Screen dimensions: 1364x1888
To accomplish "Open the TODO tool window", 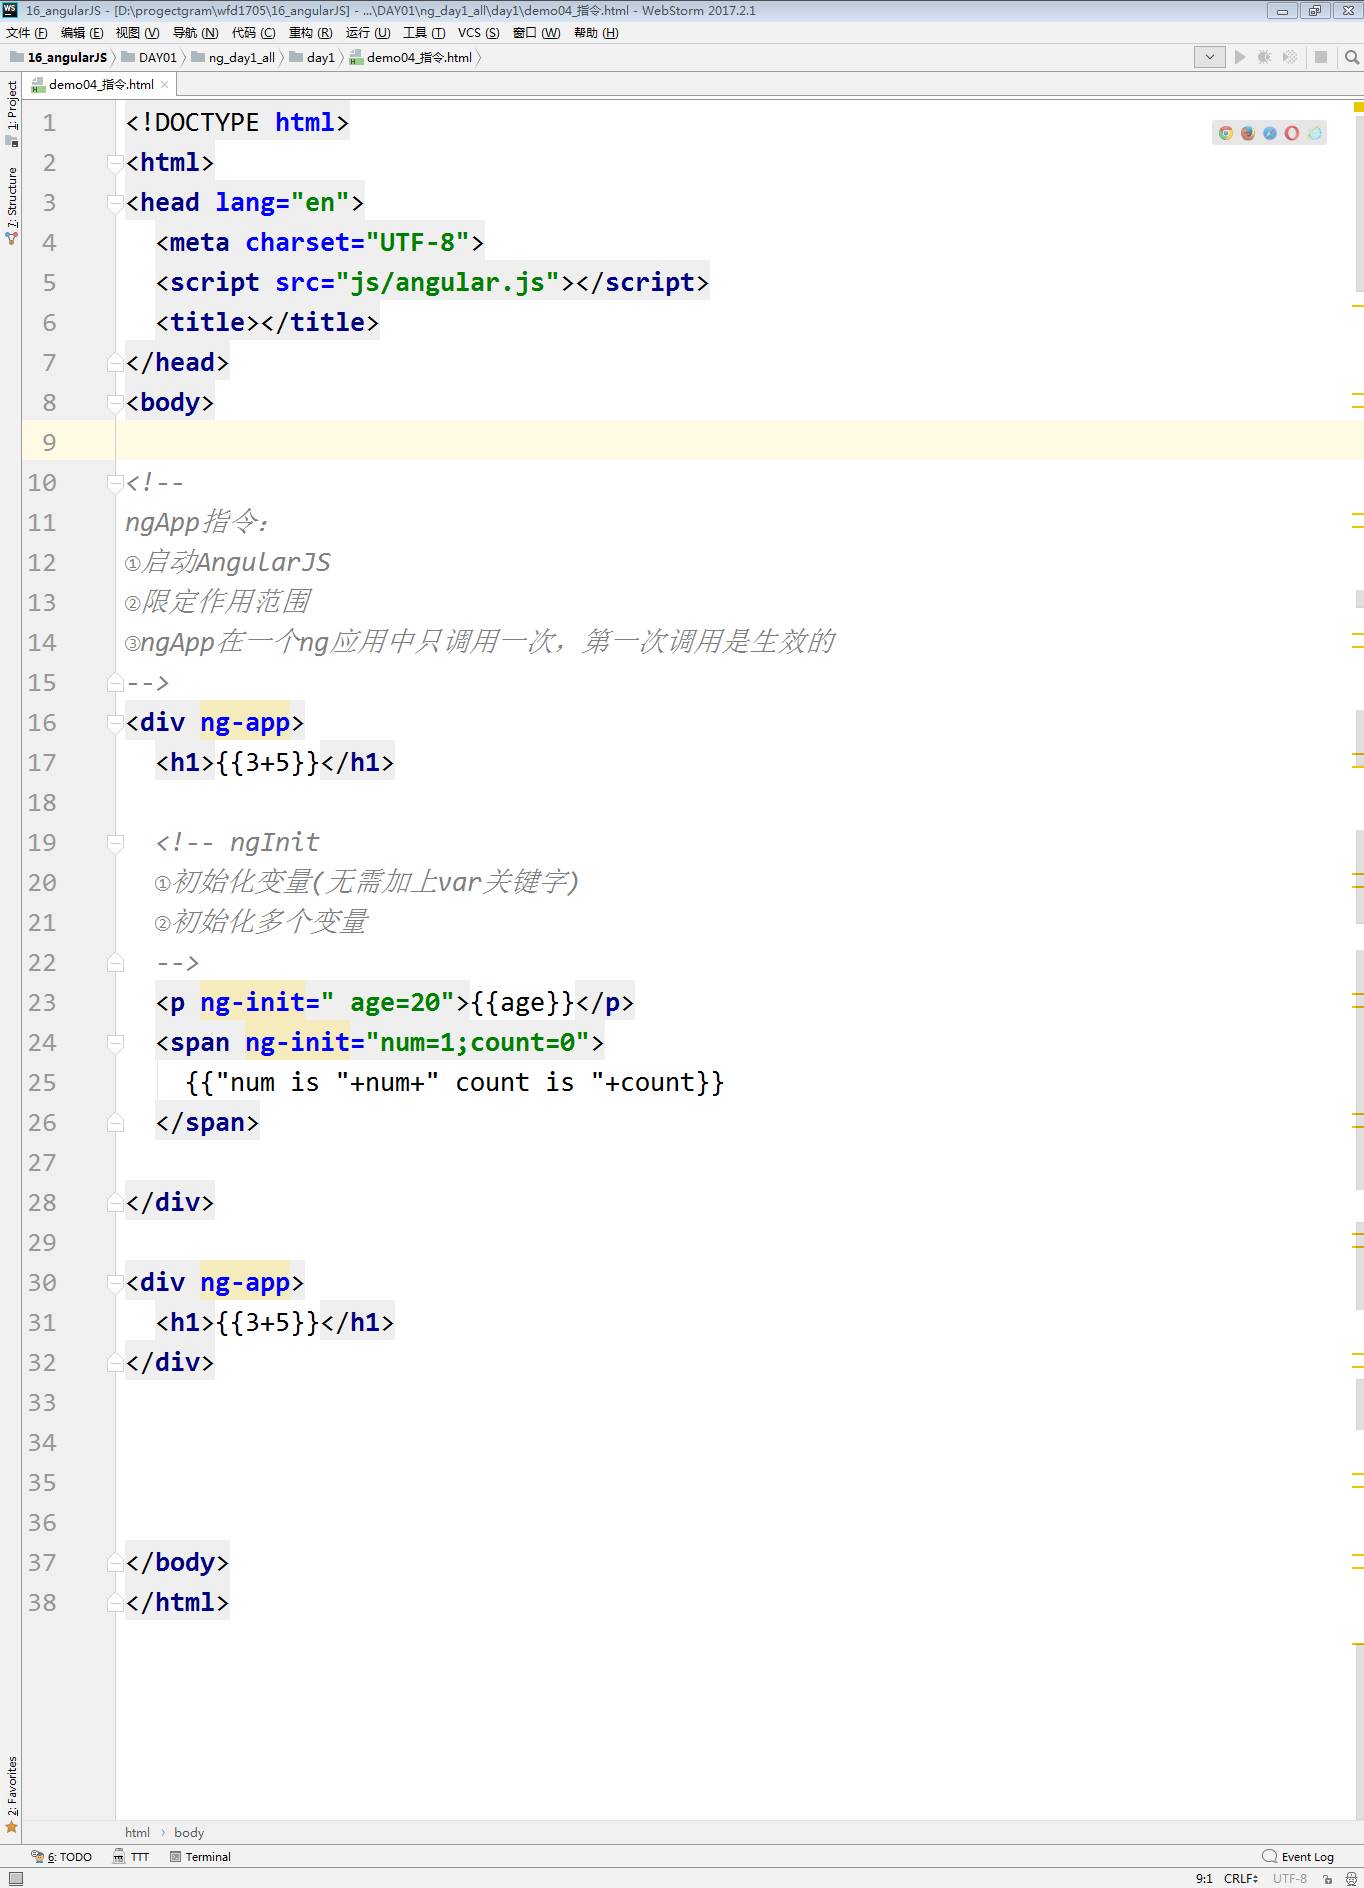I will tap(62, 1857).
